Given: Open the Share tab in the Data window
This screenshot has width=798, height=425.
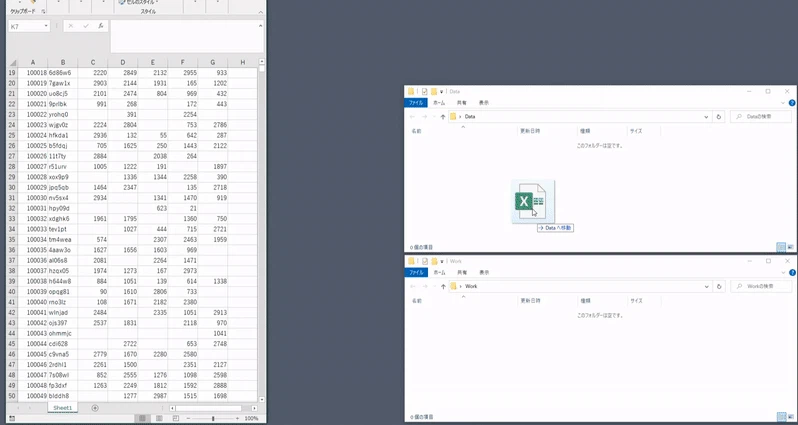Looking at the screenshot, I should pyautogui.click(x=462, y=103).
